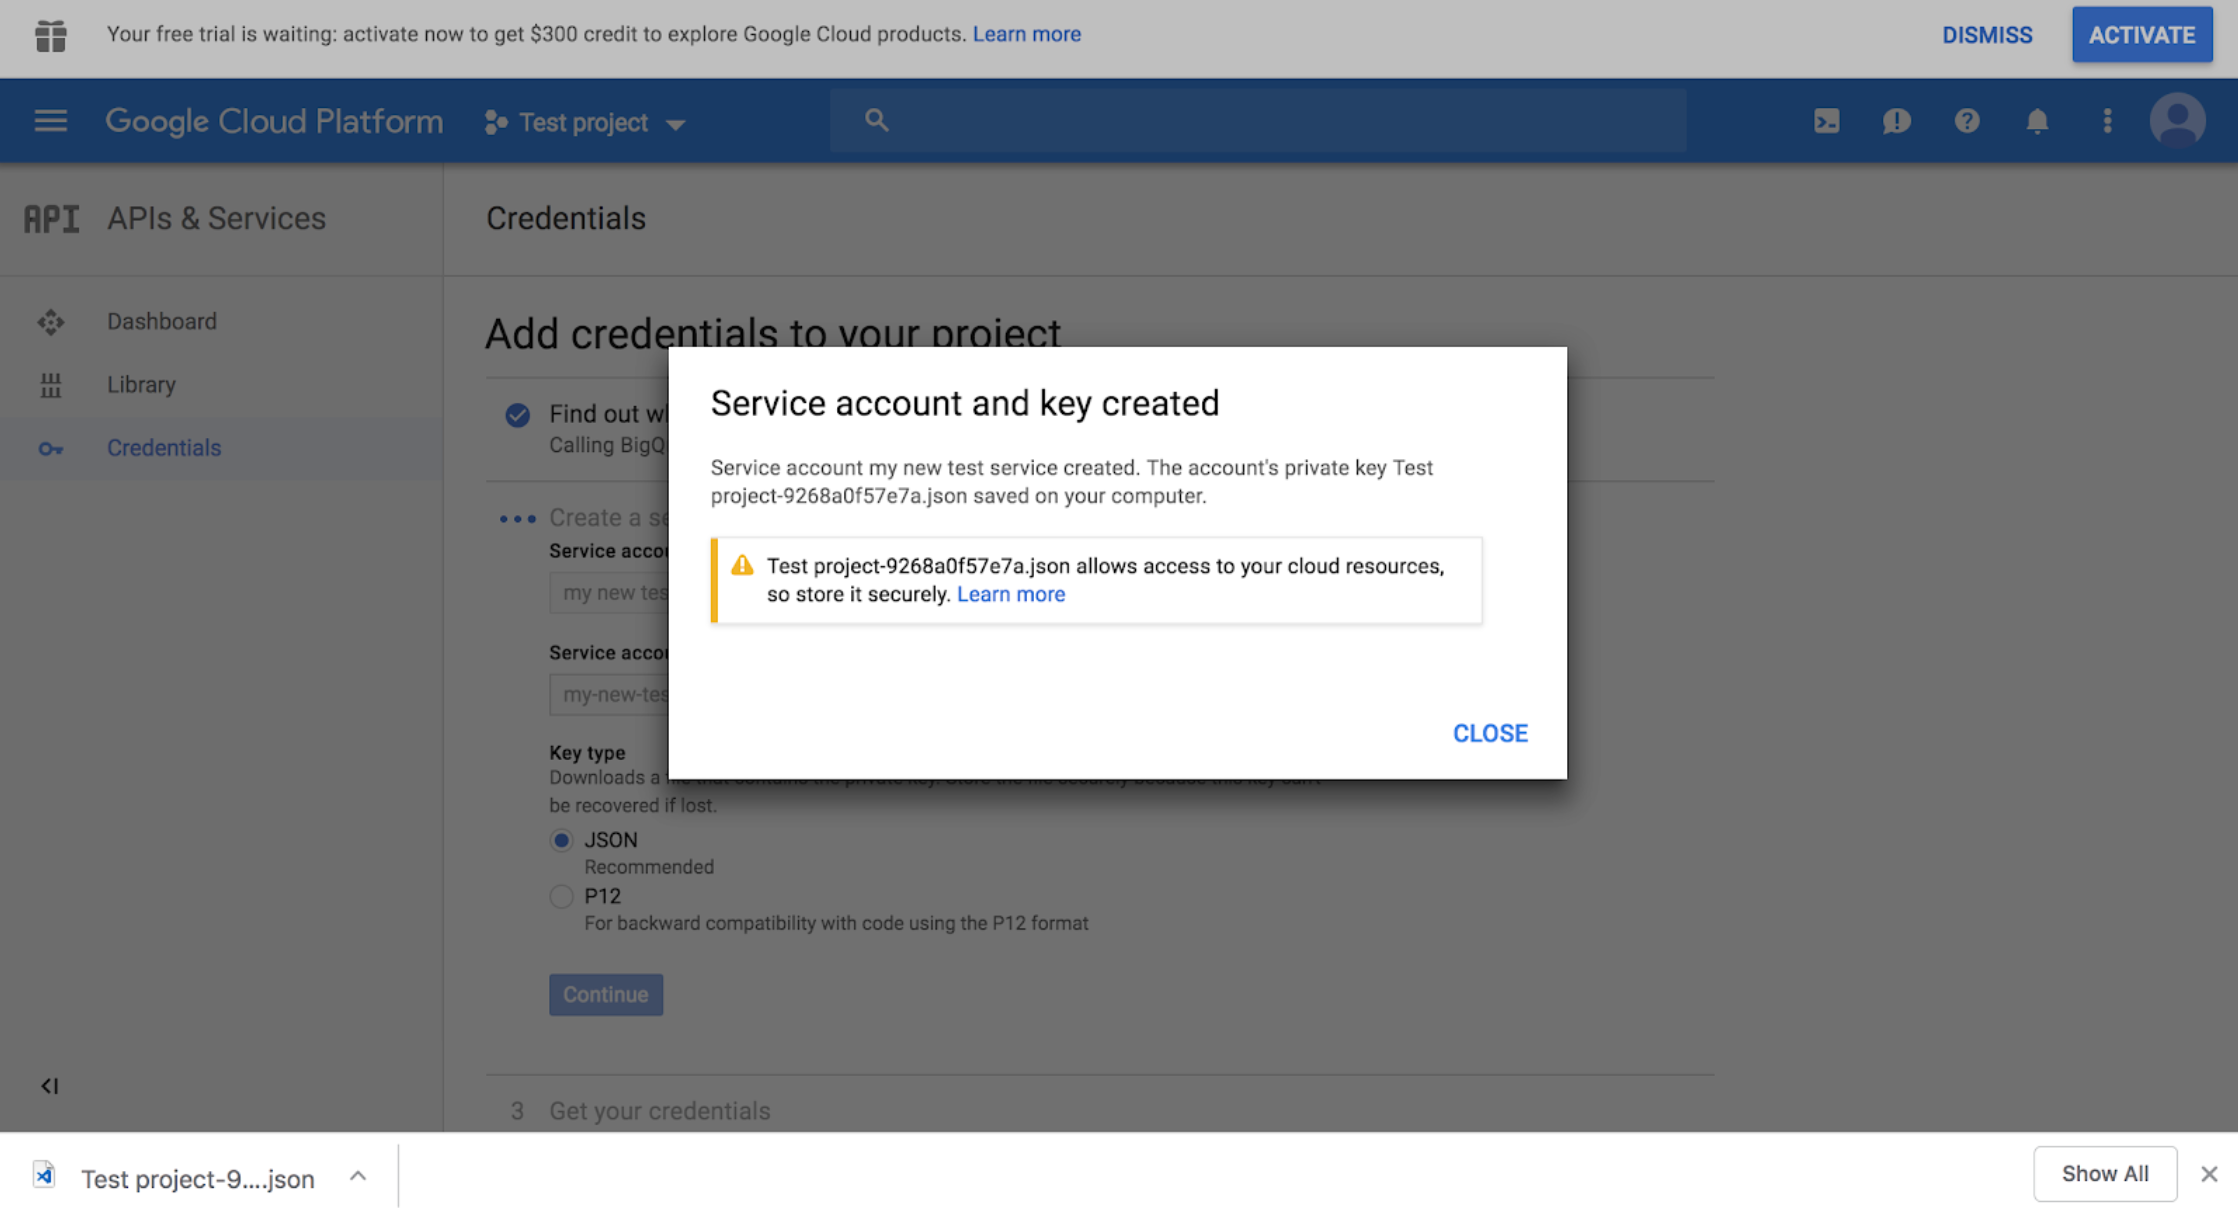This screenshot has height=1214, width=2238.
Task: Open the hamburger navigation menu
Action: tap(50, 121)
